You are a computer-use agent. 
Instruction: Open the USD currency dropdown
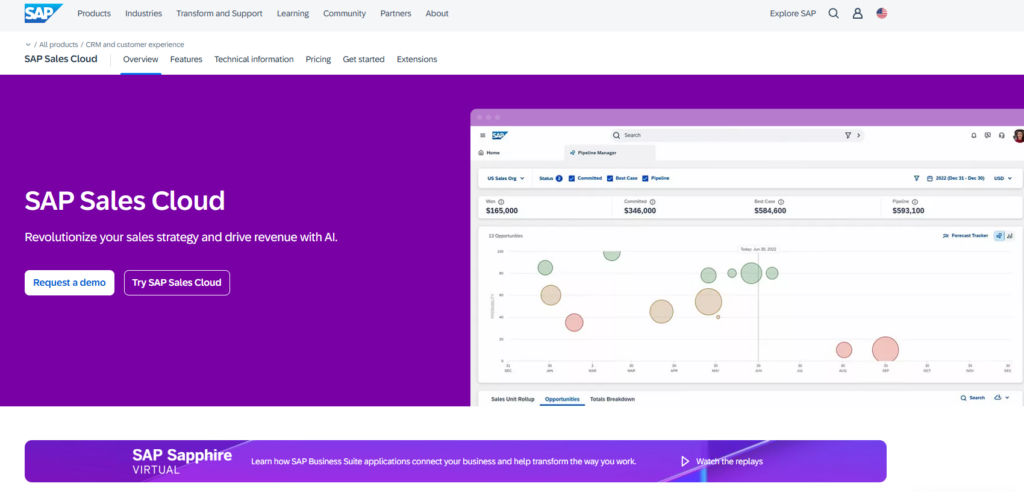point(1002,178)
